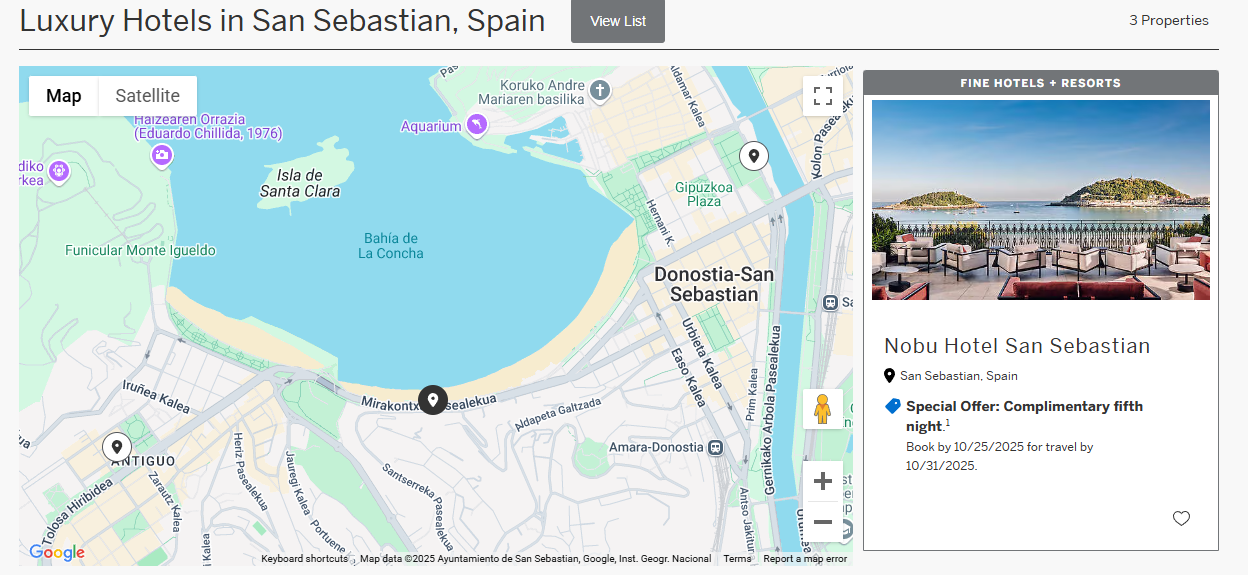The image size is (1248, 575).
Task: Click the Funicular Monte Igueldo label
Action: pyautogui.click(x=140, y=250)
